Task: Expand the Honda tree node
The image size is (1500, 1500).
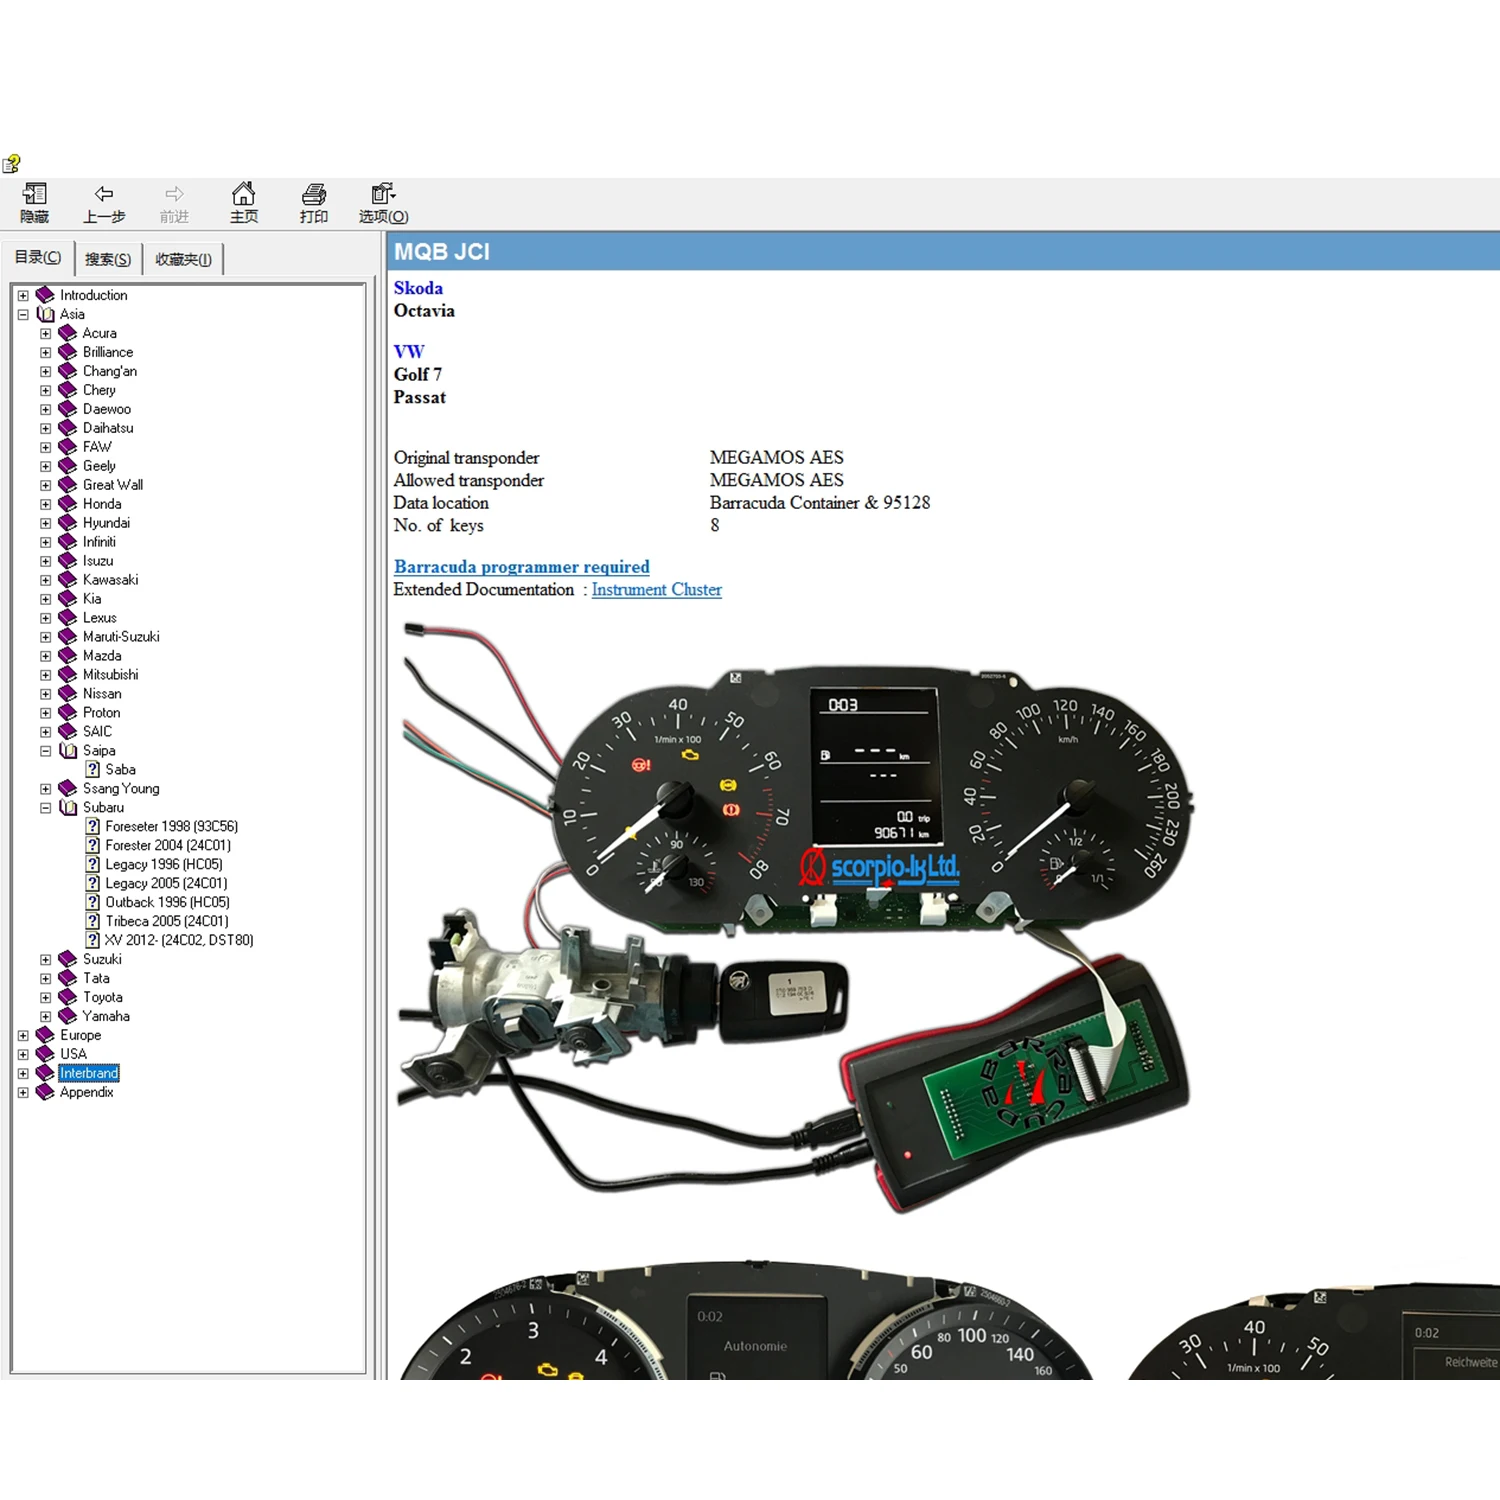Action: [46, 504]
